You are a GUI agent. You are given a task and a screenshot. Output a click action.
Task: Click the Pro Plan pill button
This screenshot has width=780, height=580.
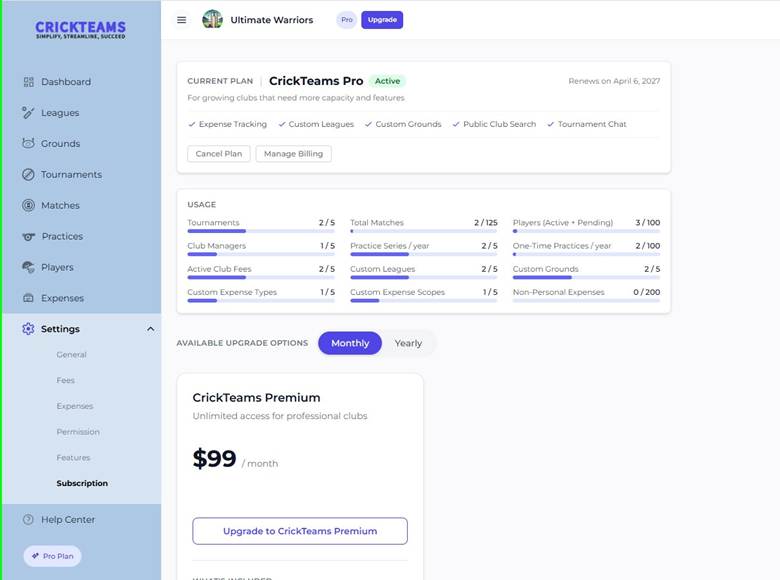53,556
